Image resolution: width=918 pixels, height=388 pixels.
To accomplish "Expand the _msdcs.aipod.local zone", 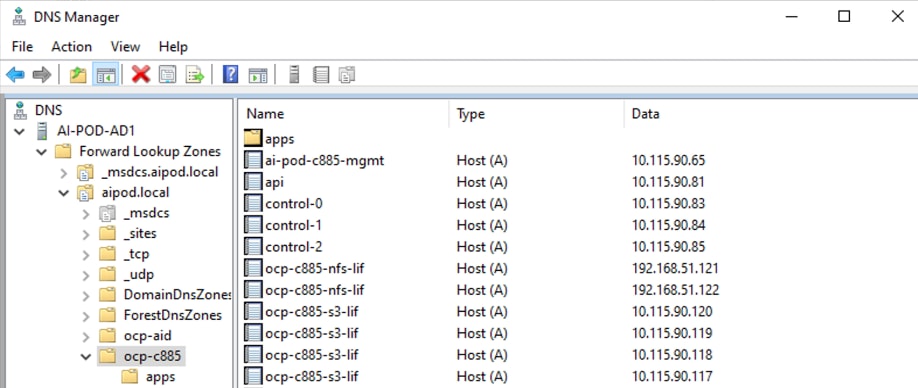I will click(64, 173).
